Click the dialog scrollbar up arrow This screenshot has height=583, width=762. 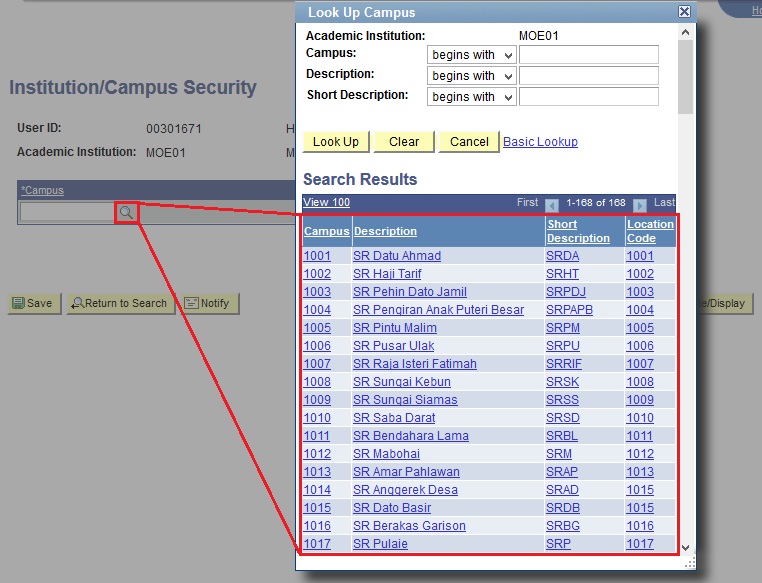coord(685,33)
